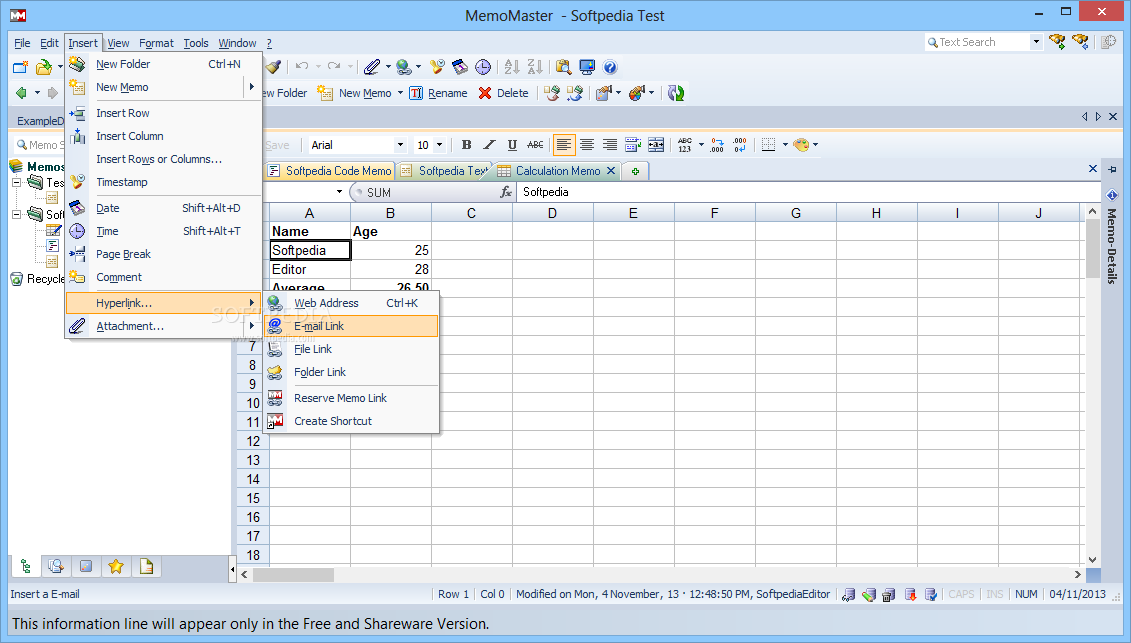This screenshot has height=643, width=1131.
Task: Click the favorites star icon in sidebar
Action: [115, 567]
